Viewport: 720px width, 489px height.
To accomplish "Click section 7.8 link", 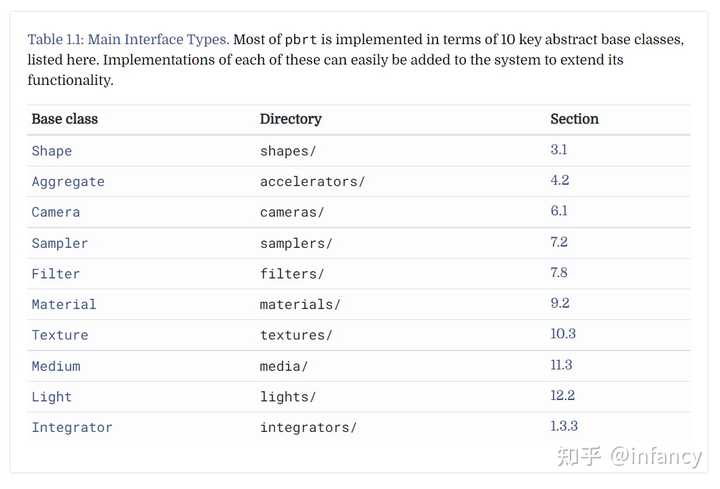I will coord(559,273).
